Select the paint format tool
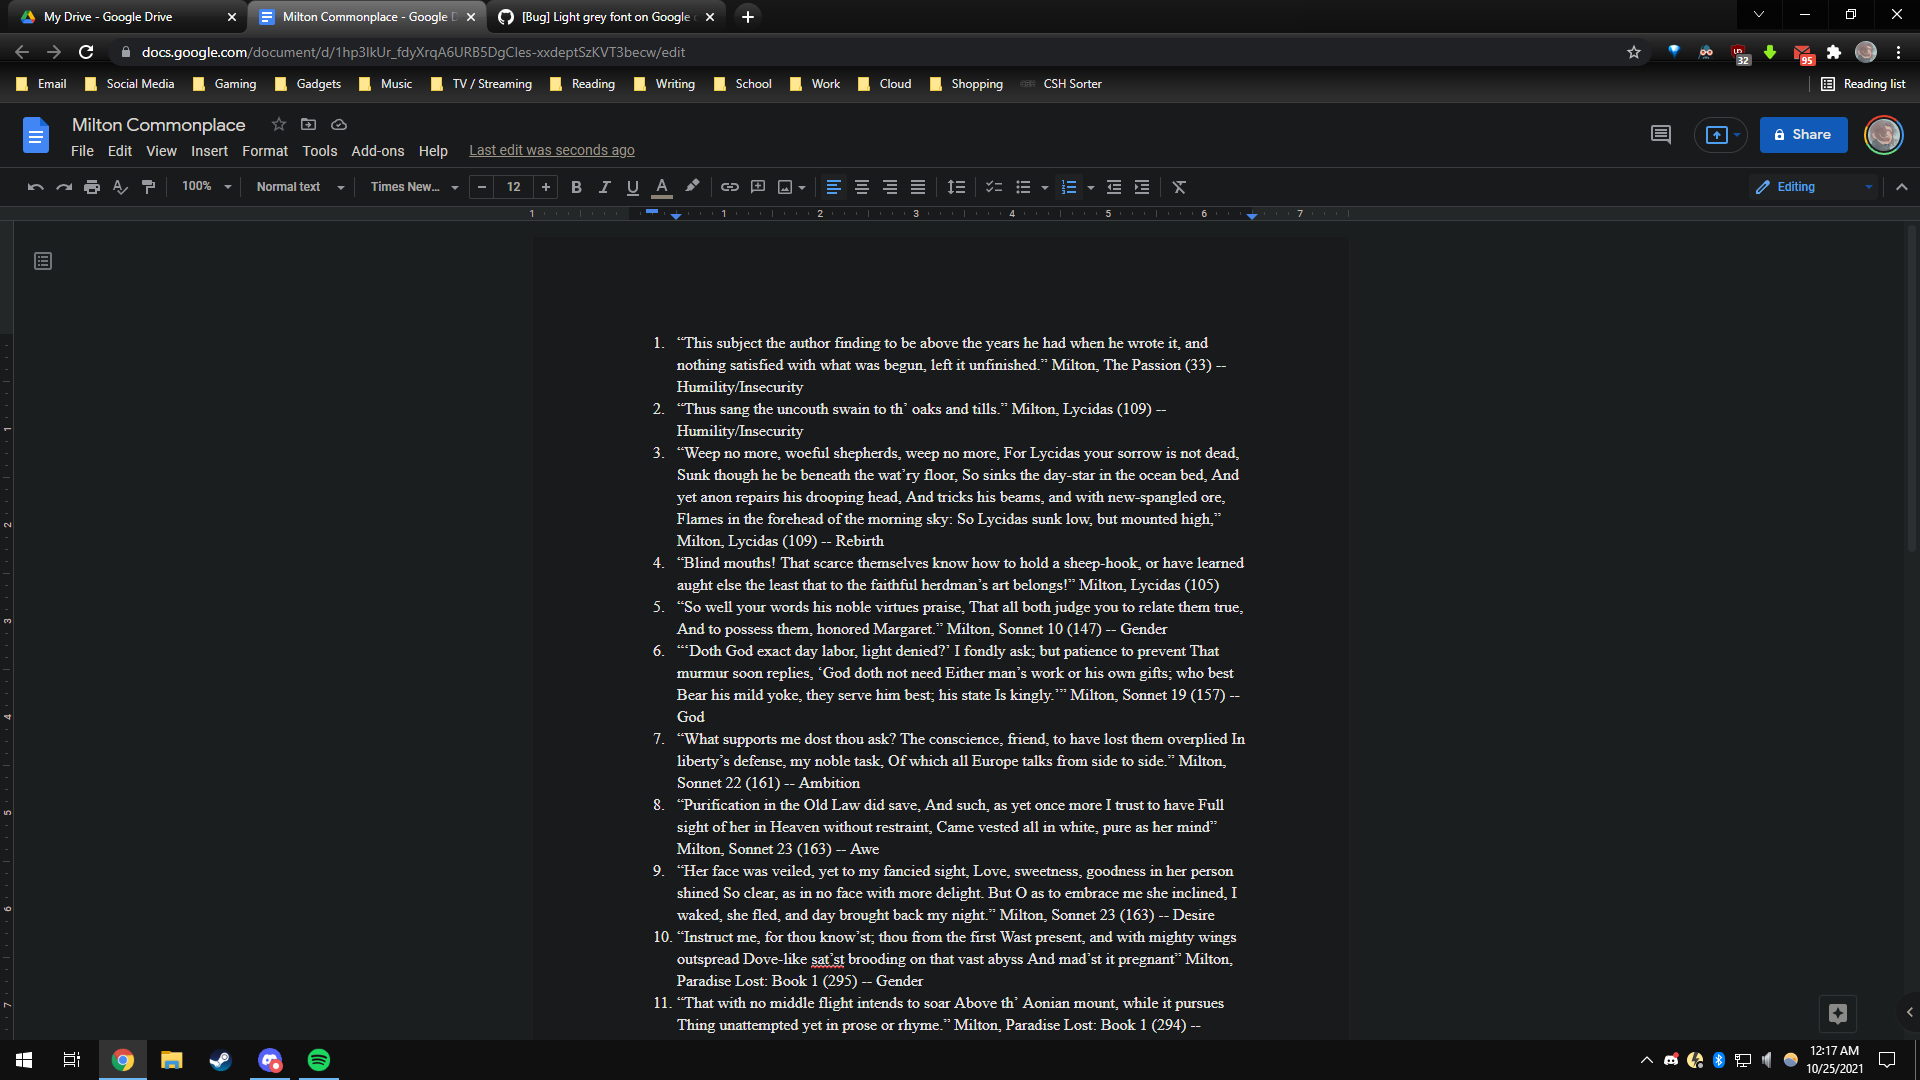Screen dimensions: 1920x1080 coord(148,187)
